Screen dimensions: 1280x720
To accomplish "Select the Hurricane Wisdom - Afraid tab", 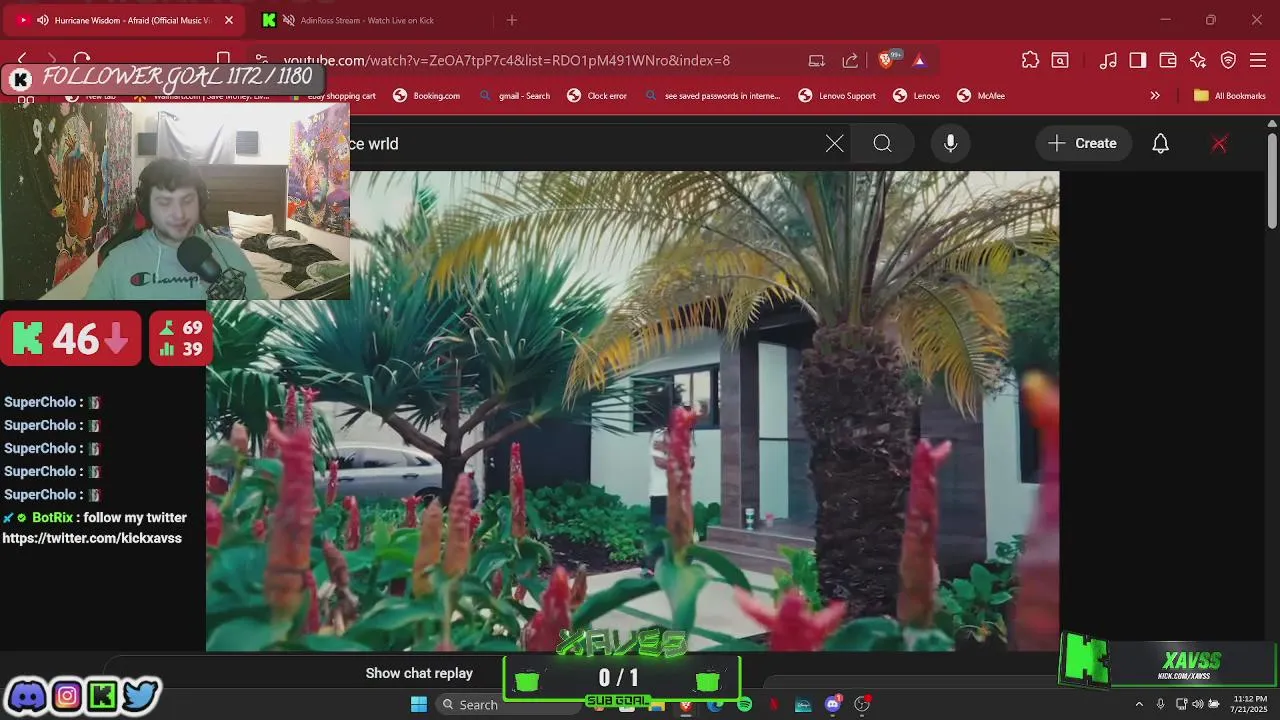I will click(132, 20).
